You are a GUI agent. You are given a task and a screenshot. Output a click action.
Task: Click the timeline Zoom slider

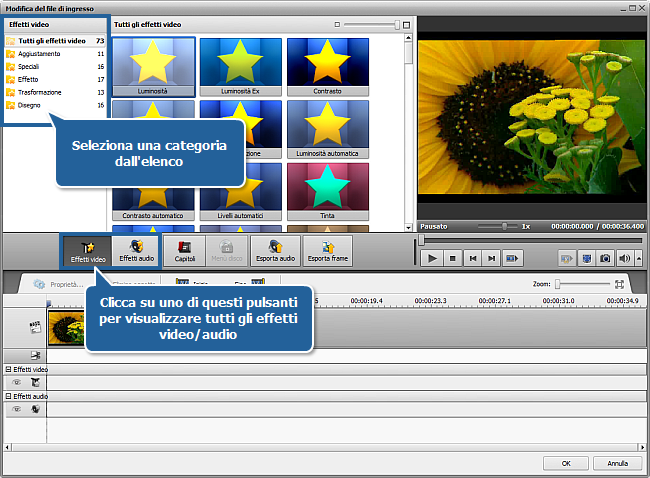[558, 284]
